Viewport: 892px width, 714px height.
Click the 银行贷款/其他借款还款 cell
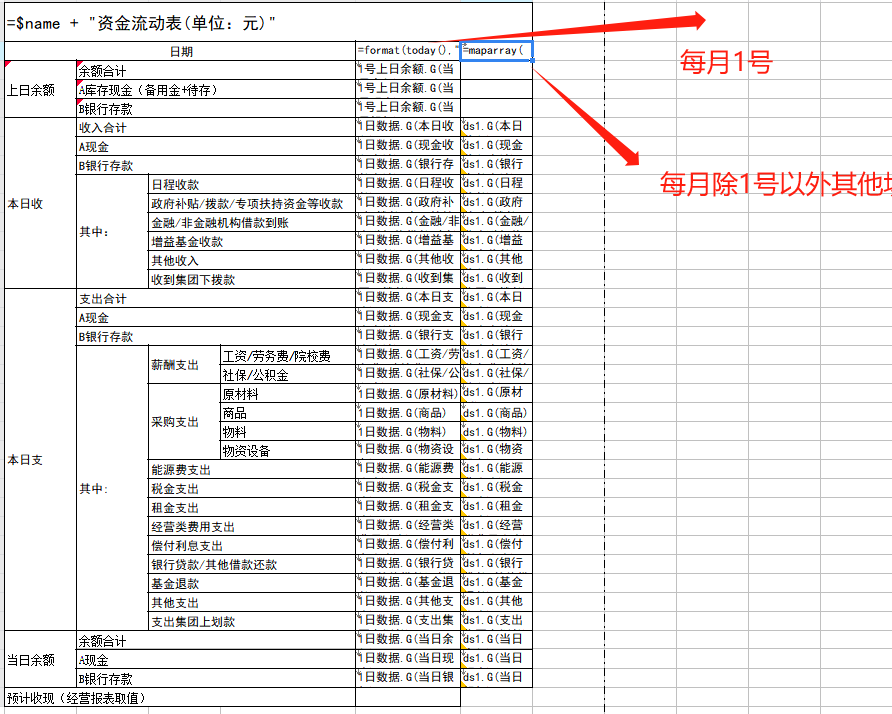(252, 564)
